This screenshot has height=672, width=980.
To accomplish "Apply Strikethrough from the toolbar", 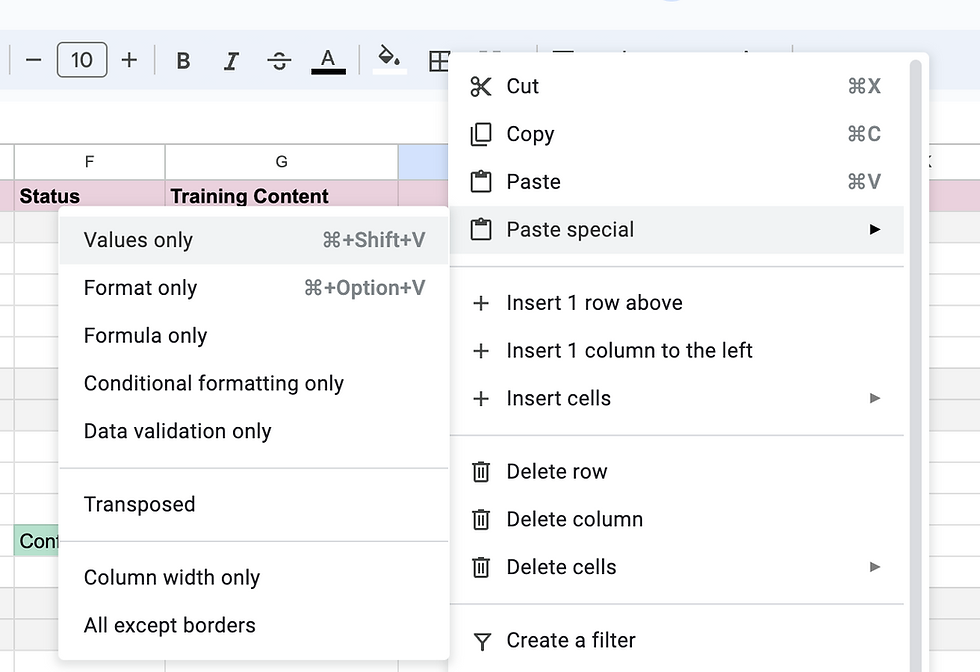I will tap(279, 61).
